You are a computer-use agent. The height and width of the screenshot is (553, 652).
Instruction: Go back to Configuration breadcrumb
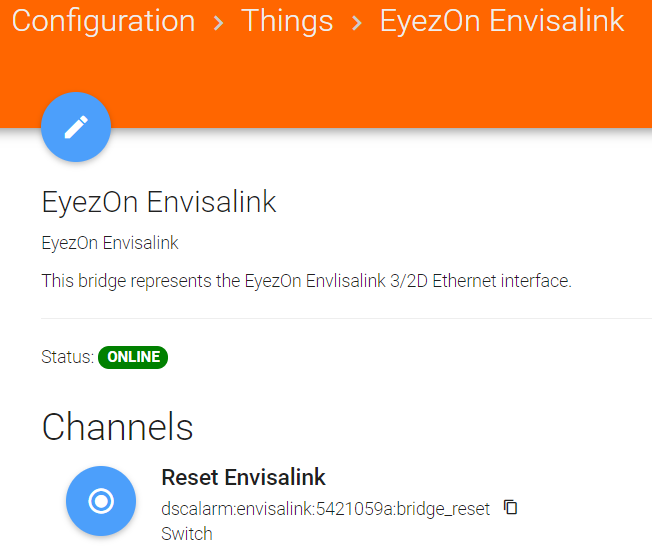pyautogui.click(x=104, y=21)
